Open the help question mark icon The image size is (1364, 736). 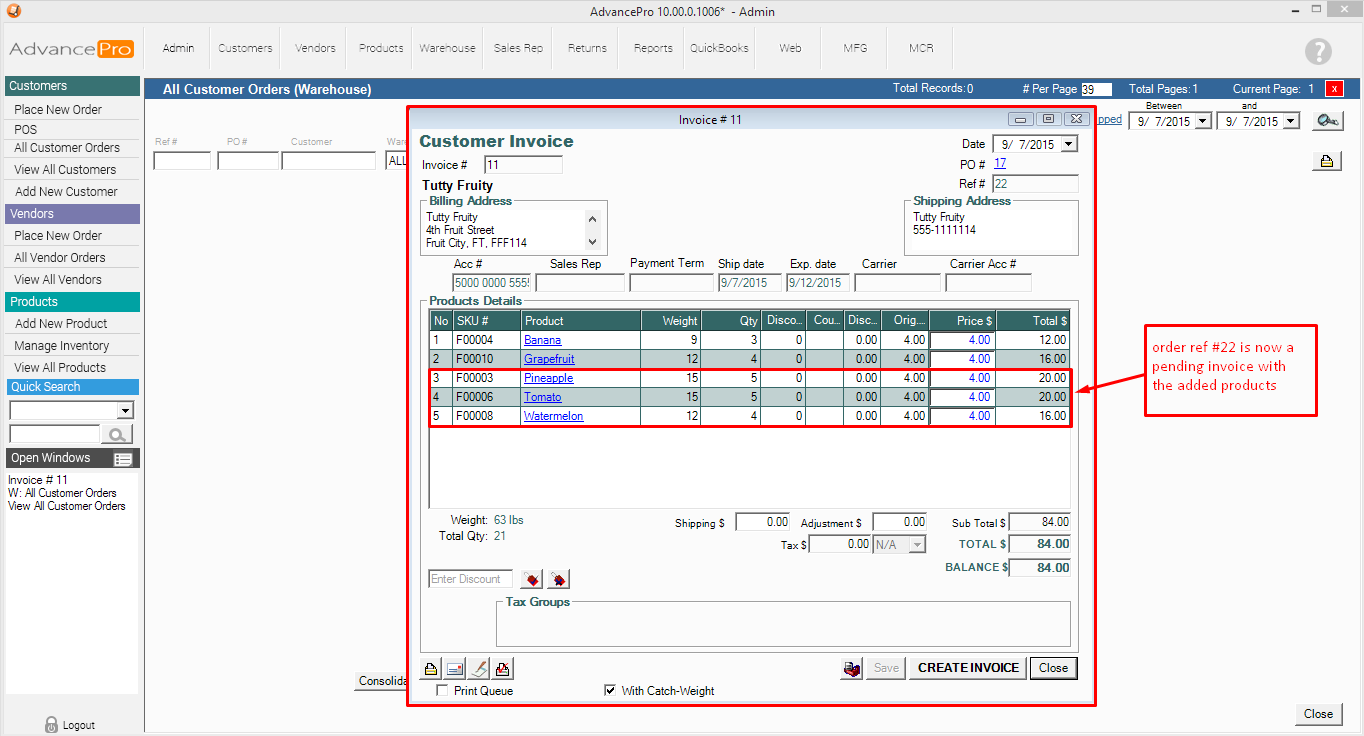click(1318, 52)
